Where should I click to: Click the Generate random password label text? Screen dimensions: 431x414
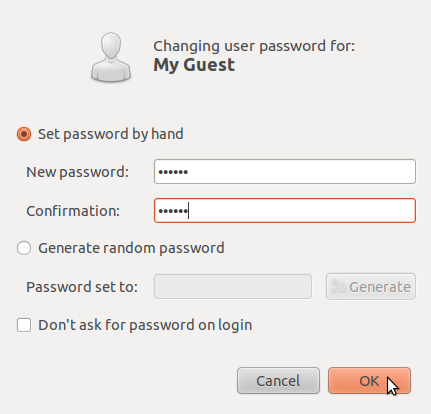click(131, 248)
